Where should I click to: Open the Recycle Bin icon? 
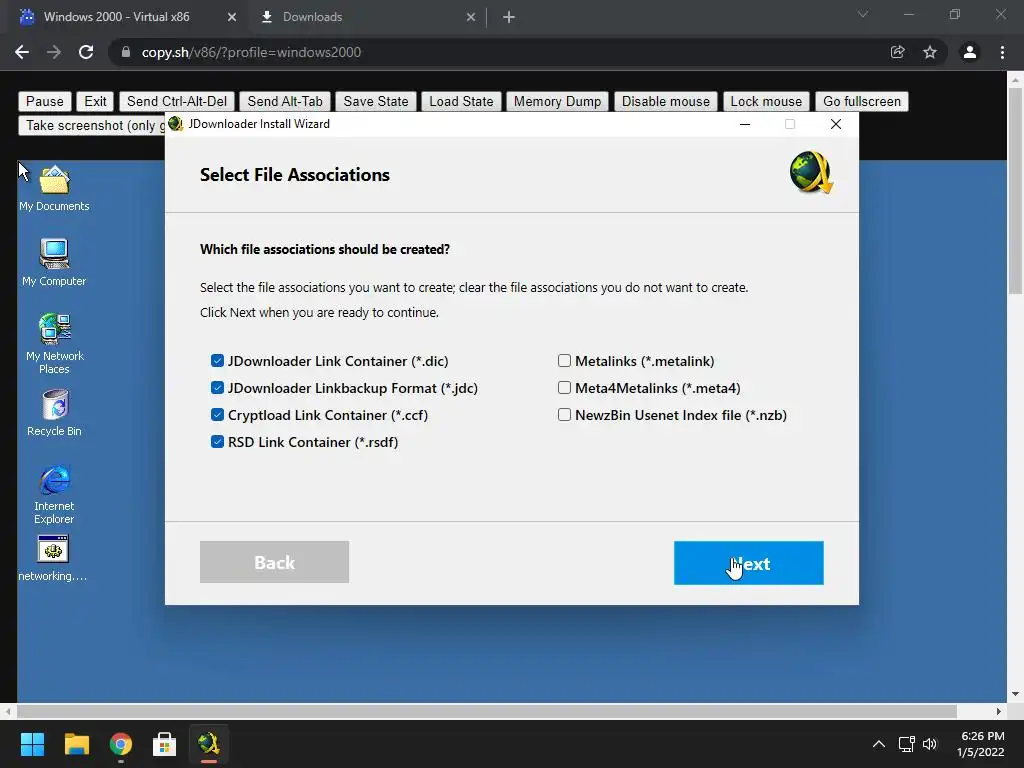(54, 413)
